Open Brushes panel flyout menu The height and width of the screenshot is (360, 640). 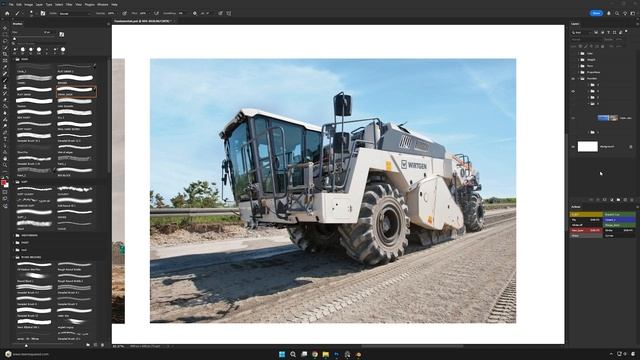point(108,24)
